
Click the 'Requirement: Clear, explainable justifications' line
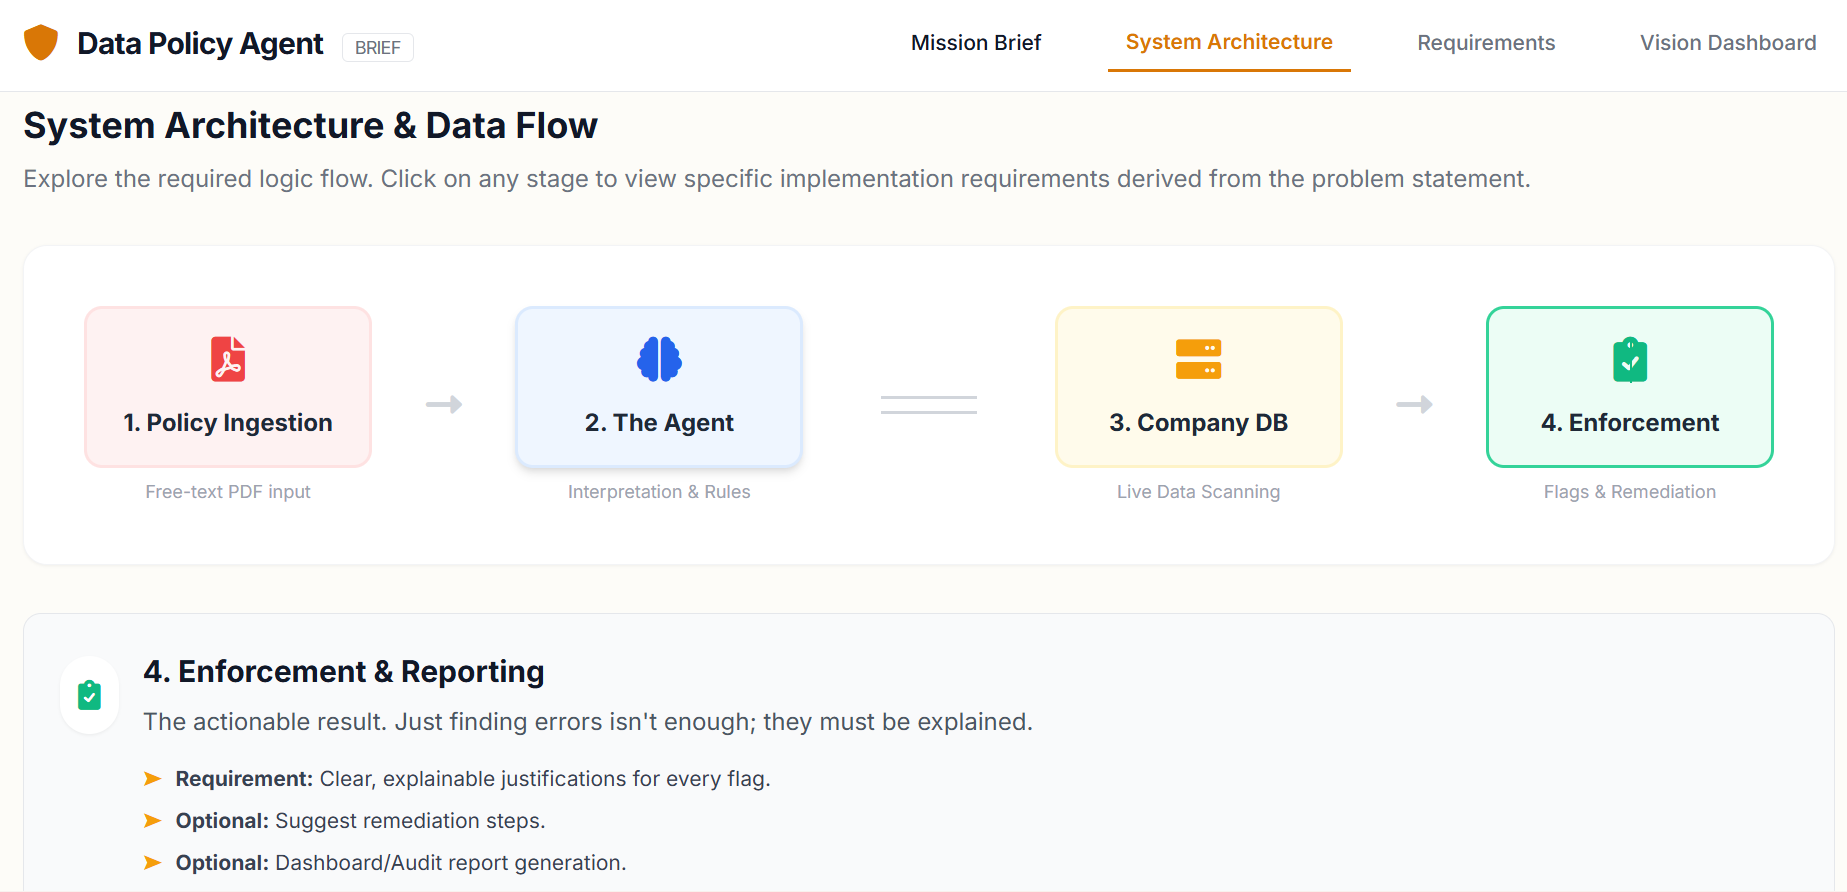tap(473, 779)
